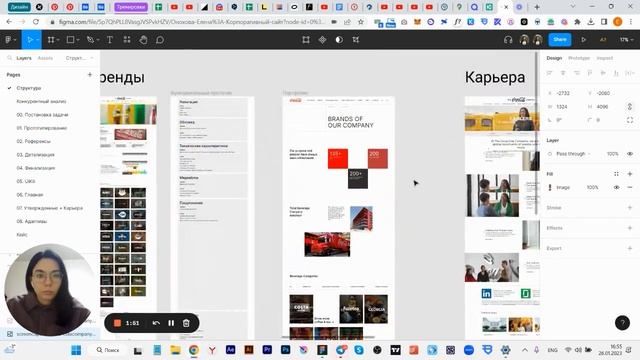Open the Windows Start menu
The image size is (640, 360).
(x=76, y=350)
